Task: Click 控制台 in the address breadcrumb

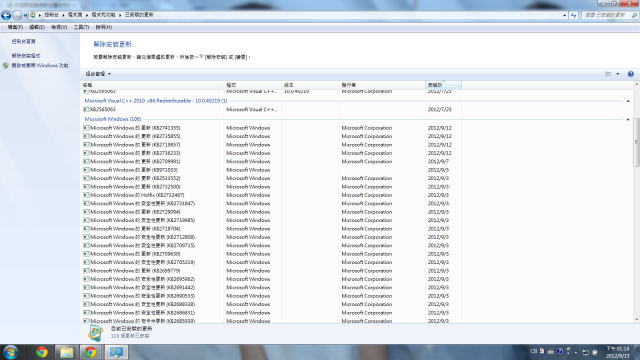Action: (x=51, y=15)
